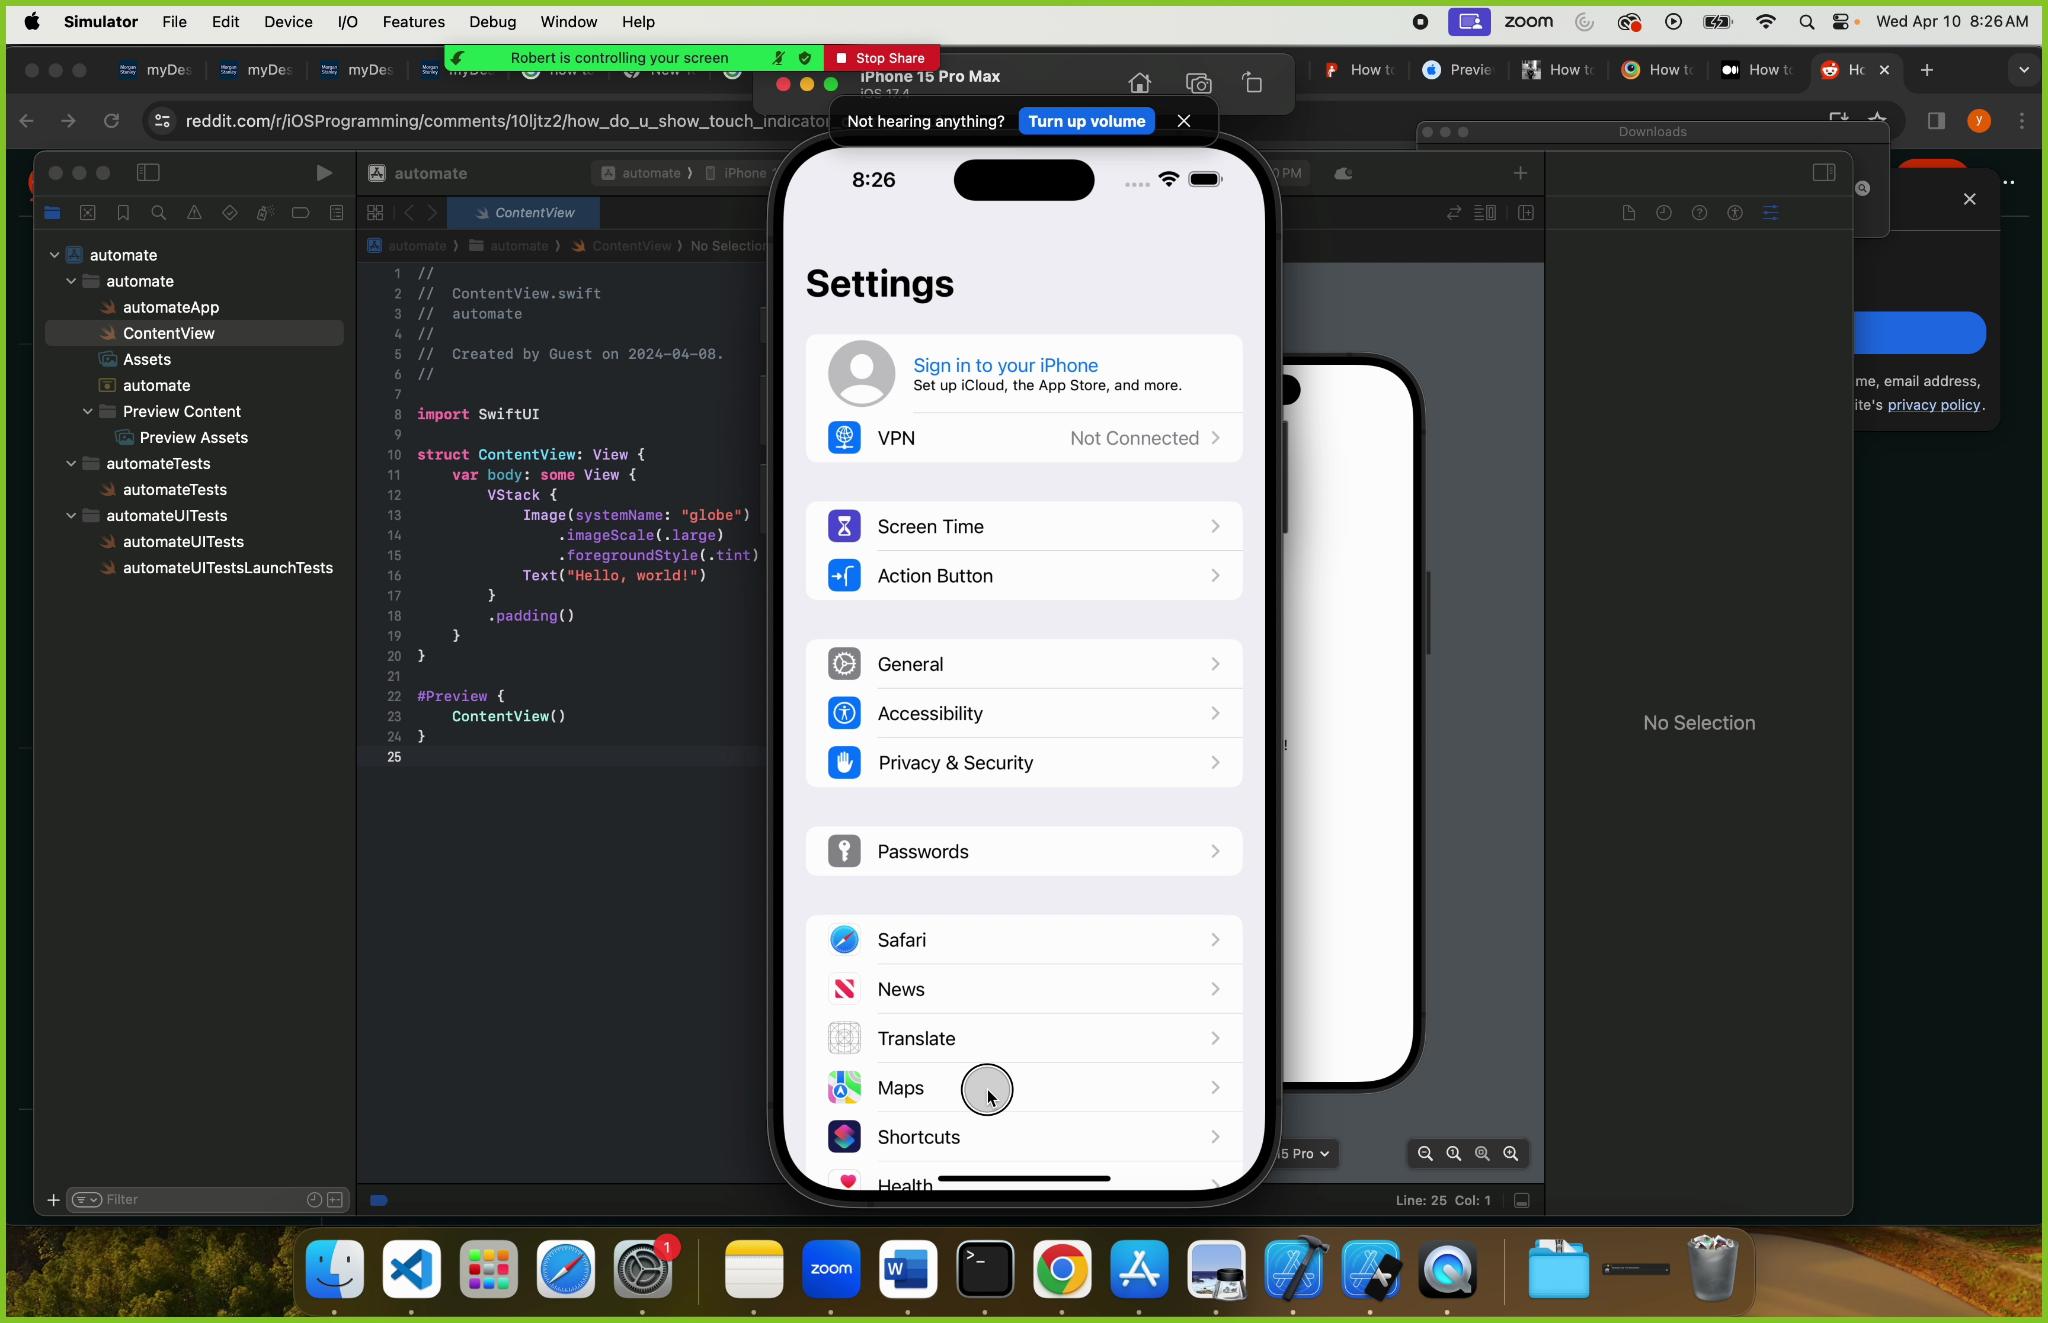Image resolution: width=2048 pixels, height=1323 pixels.
Task: Tap the Simulator Home button icon
Action: [x=1139, y=83]
